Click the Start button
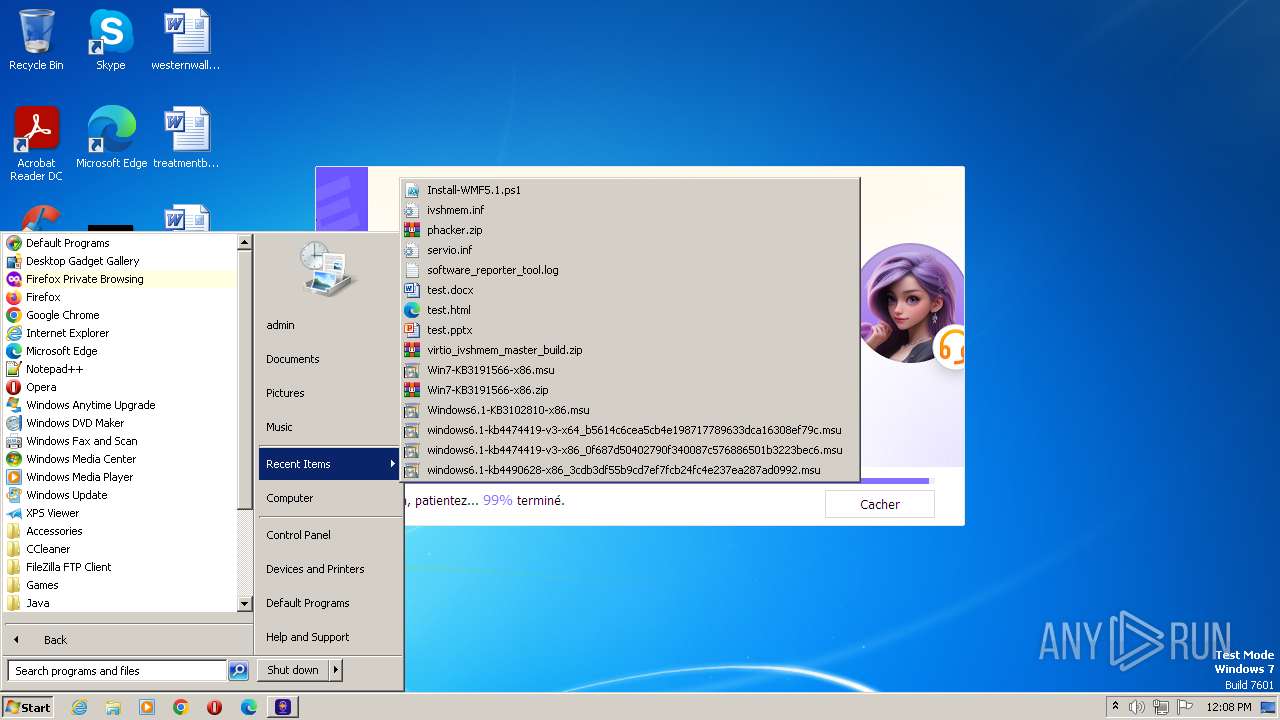Screen dimensions: 1280x720 click(28, 707)
